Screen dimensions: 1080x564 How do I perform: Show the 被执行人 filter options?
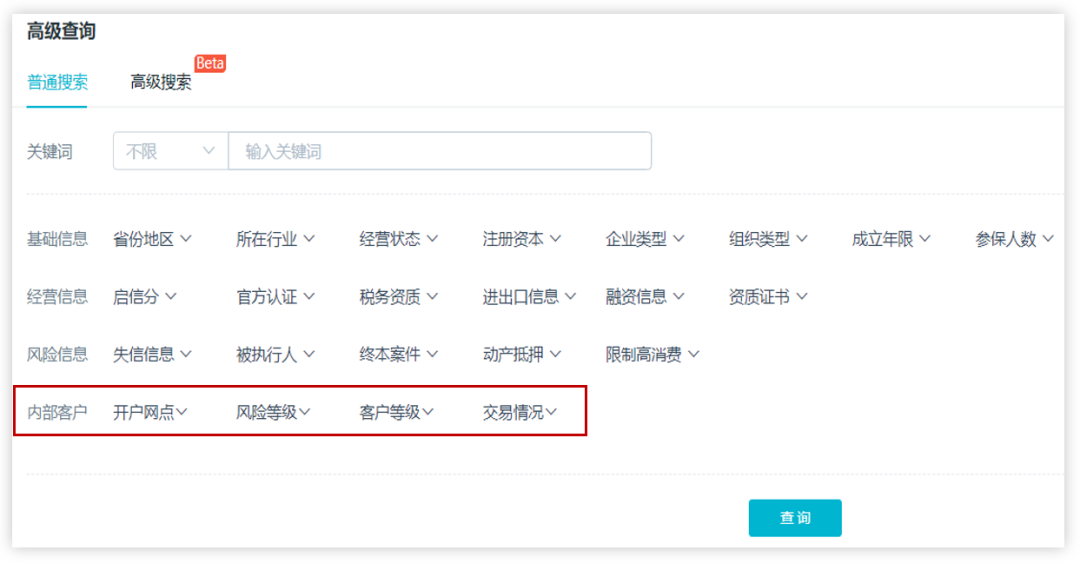tap(276, 355)
